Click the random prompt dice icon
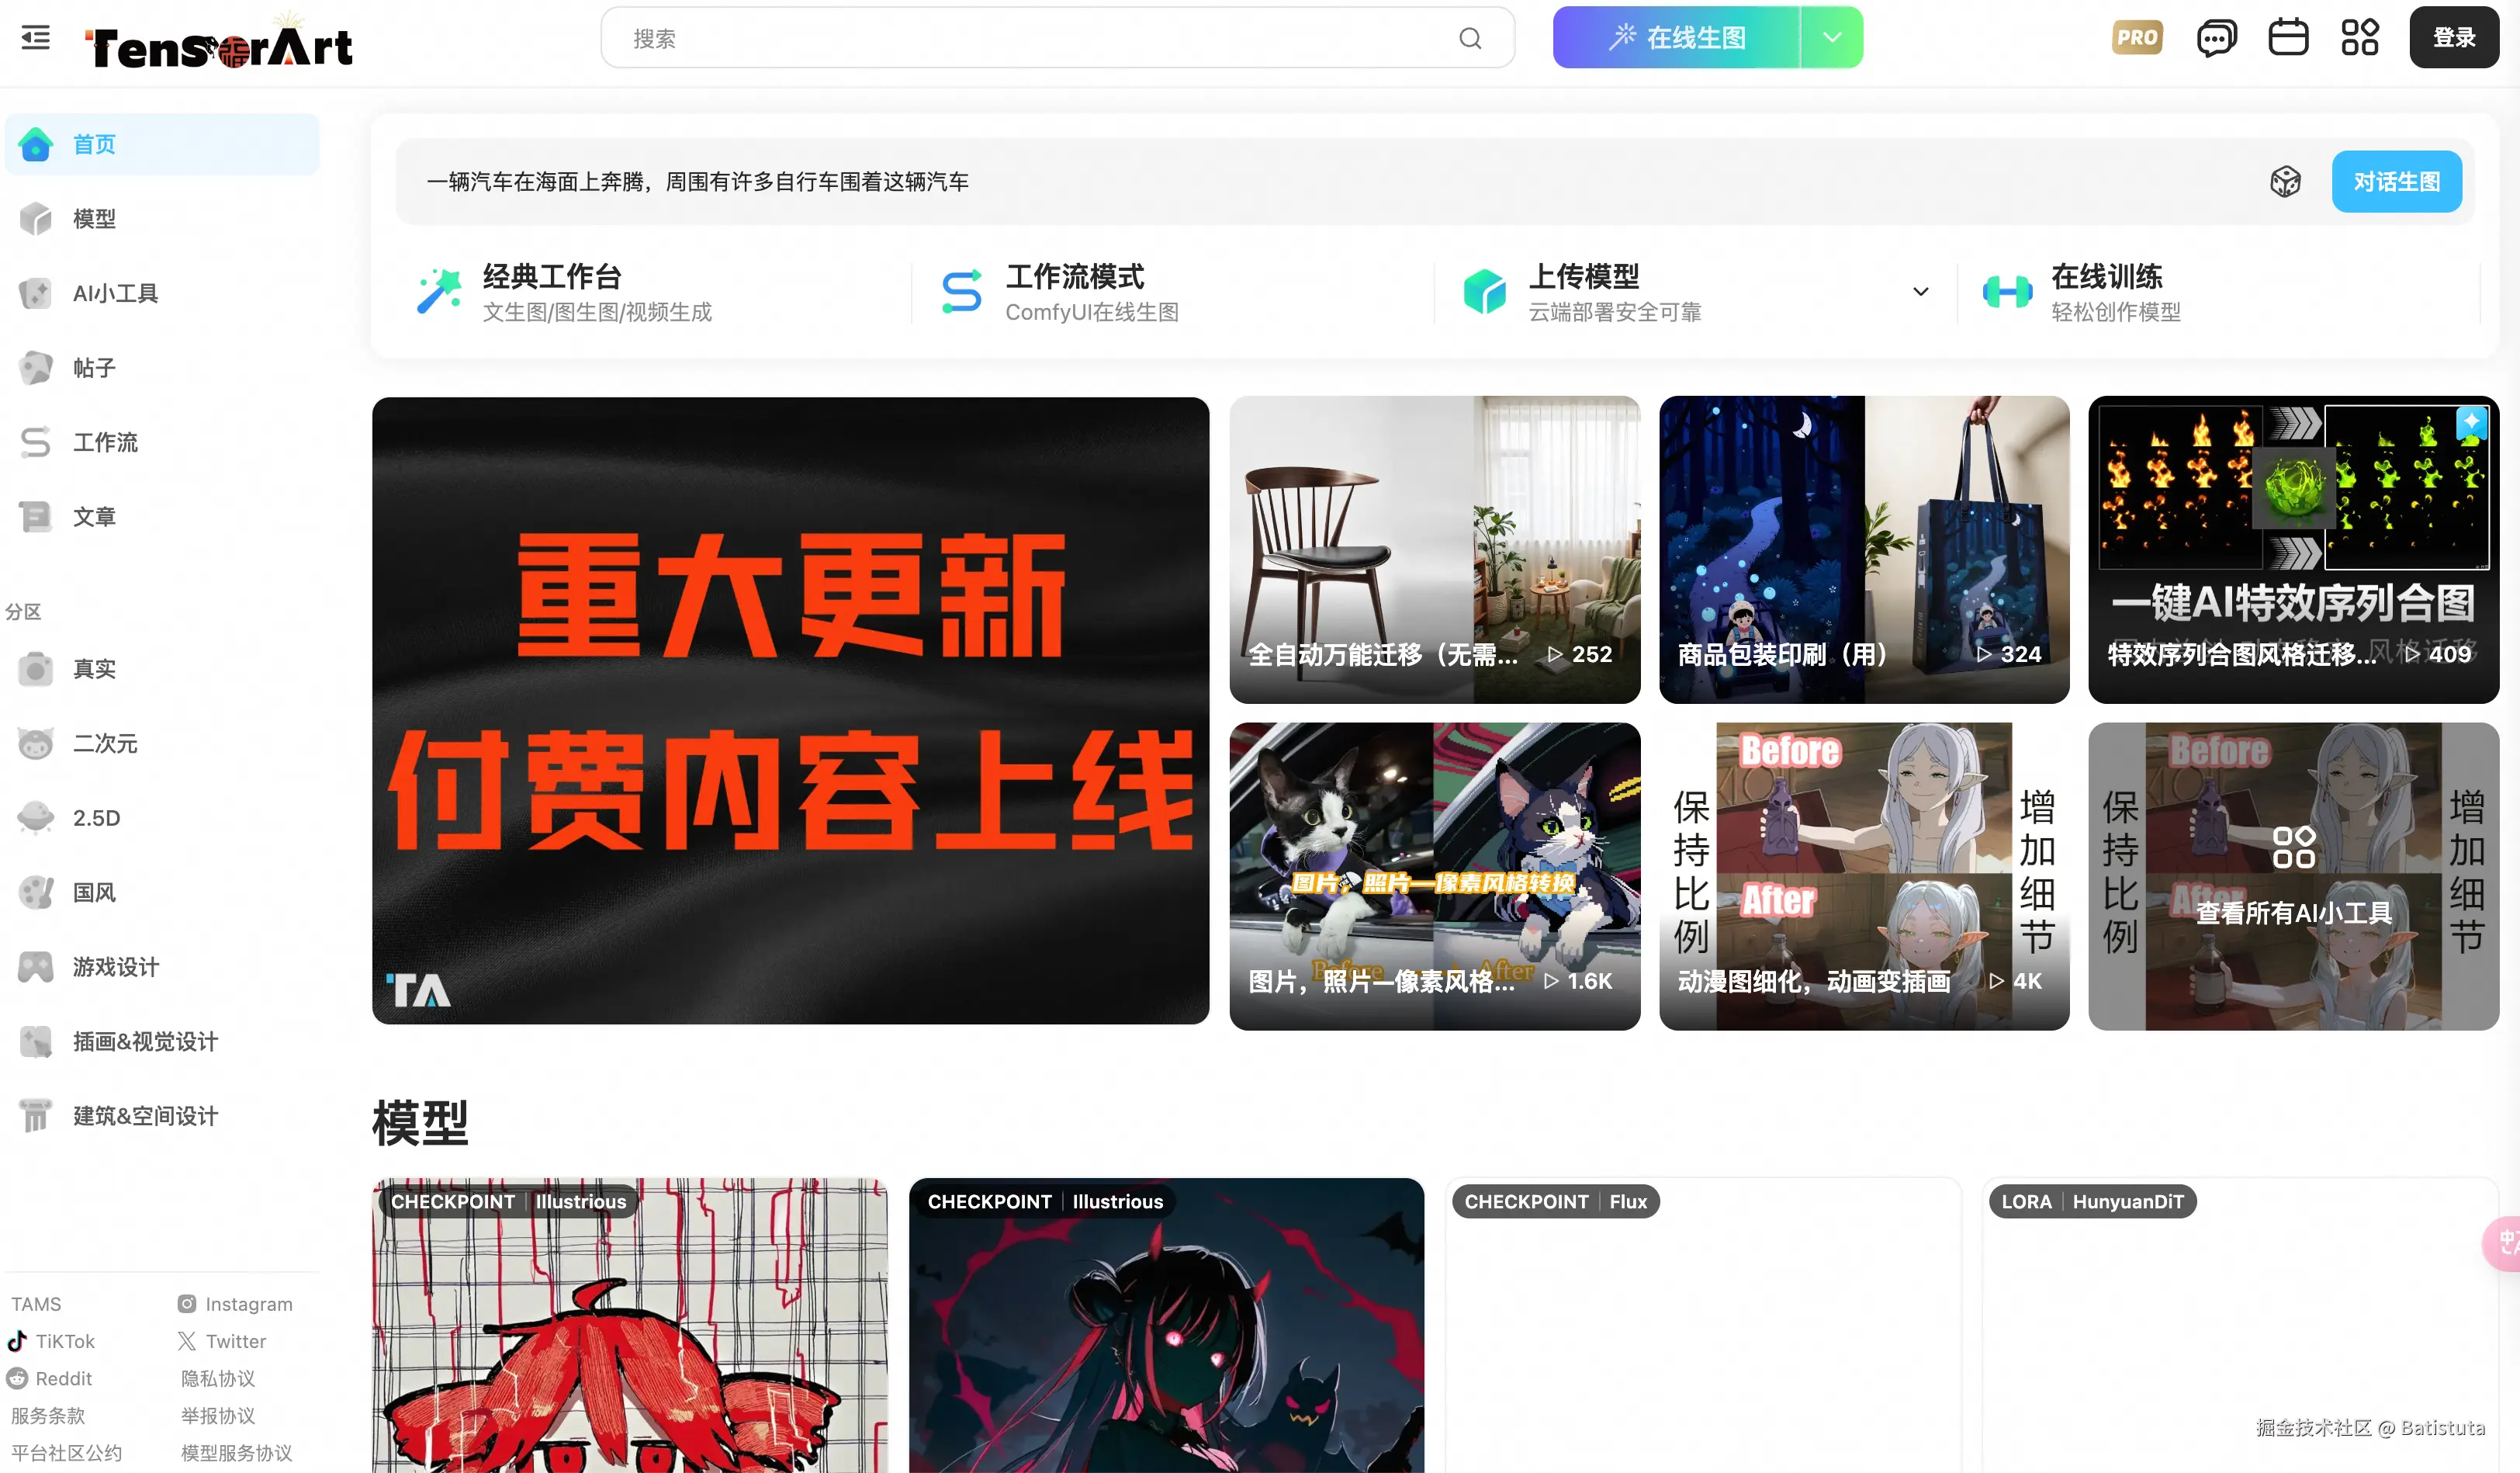Viewport: 2520px width, 1473px height. point(2286,182)
